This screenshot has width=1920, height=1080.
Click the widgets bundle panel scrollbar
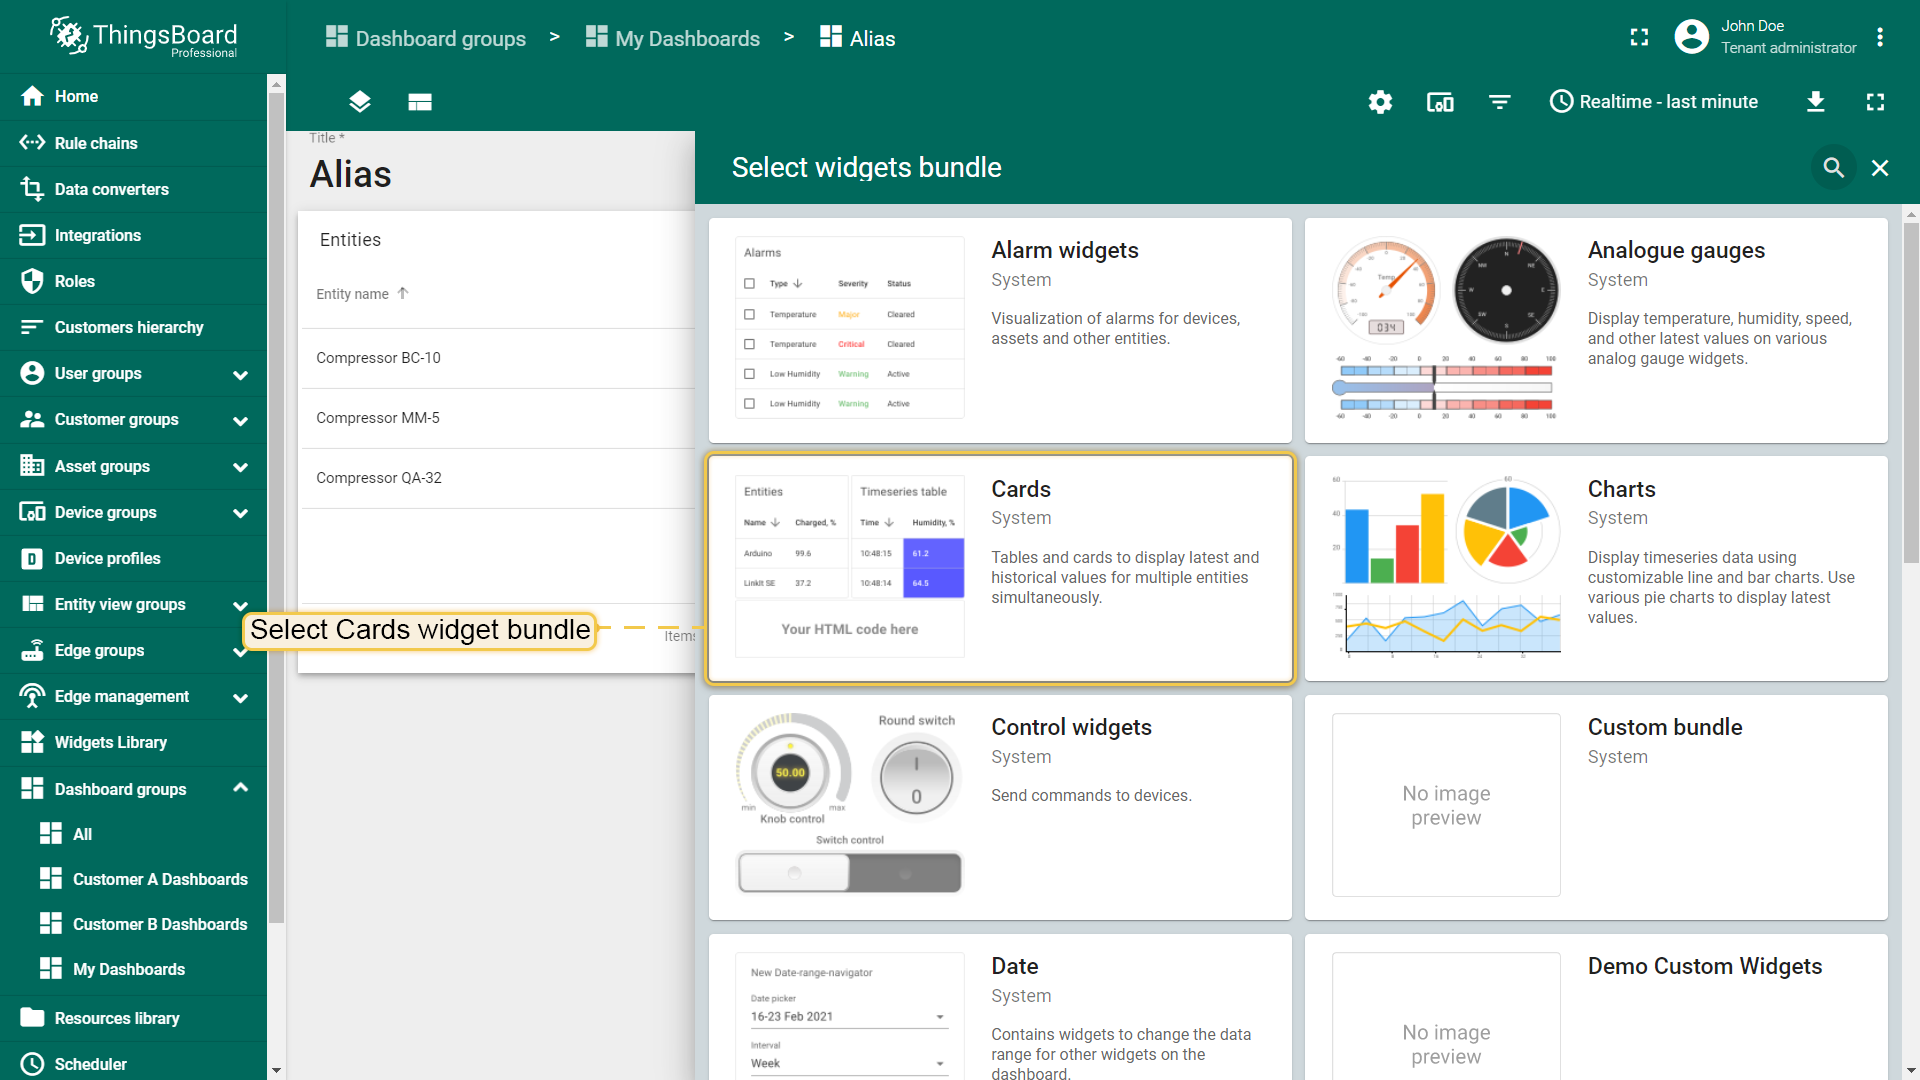1911,393
